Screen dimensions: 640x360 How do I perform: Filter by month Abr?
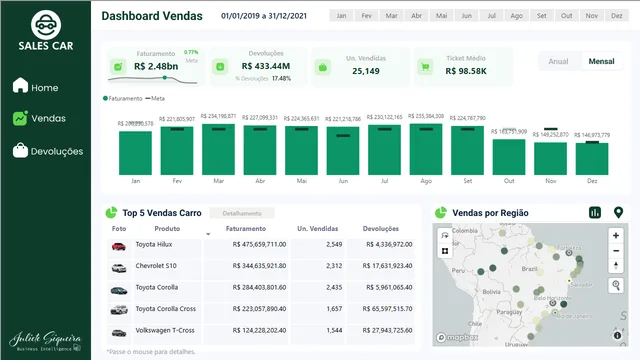(x=416, y=16)
